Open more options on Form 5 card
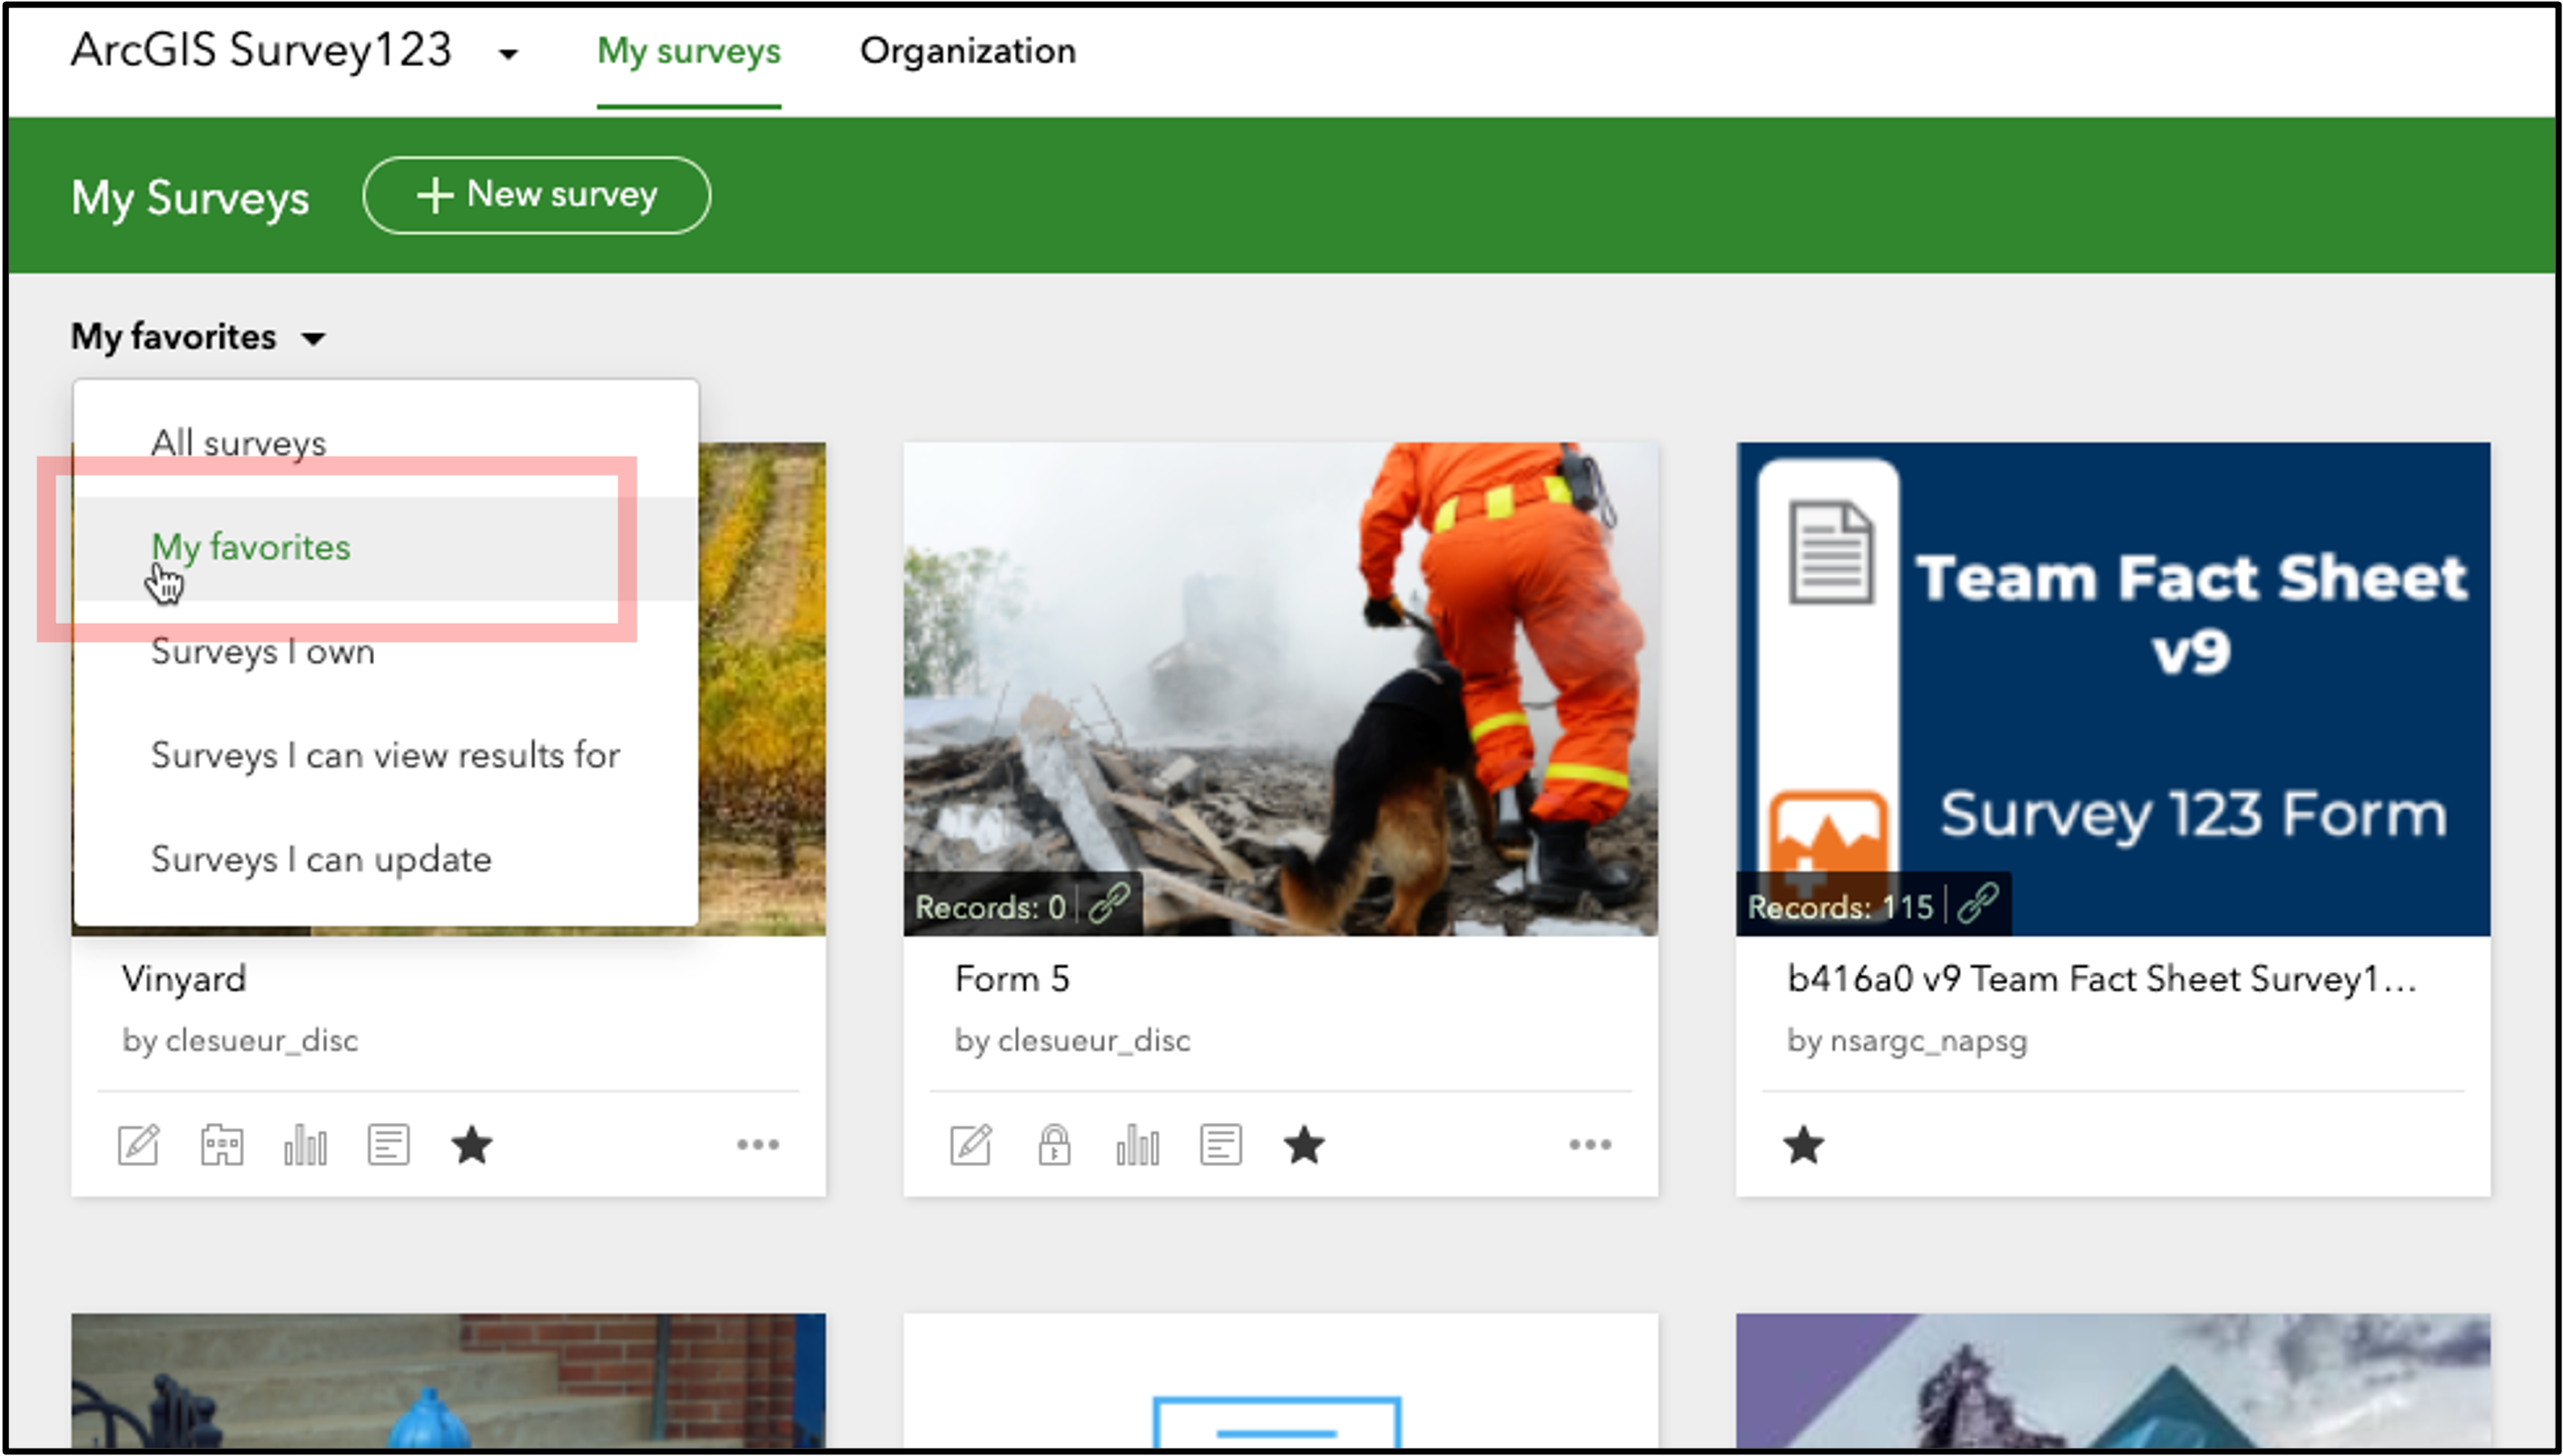This screenshot has height=1456, width=2563. pyautogui.click(x=1590, y=1145)
